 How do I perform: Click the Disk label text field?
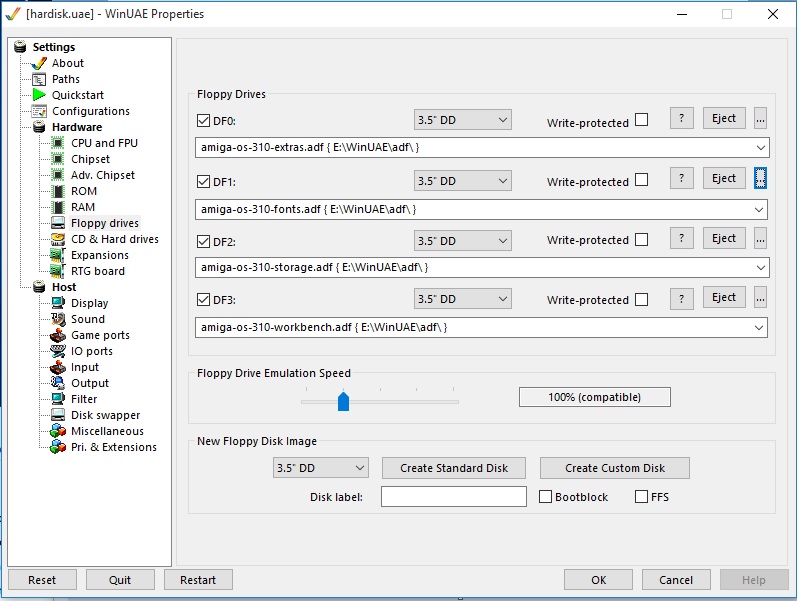pos(454,497)
